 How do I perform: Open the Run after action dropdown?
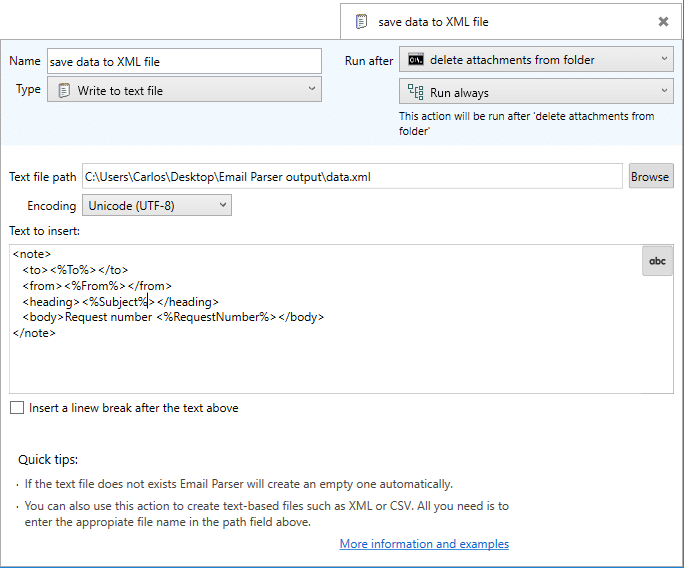point(536,59)
